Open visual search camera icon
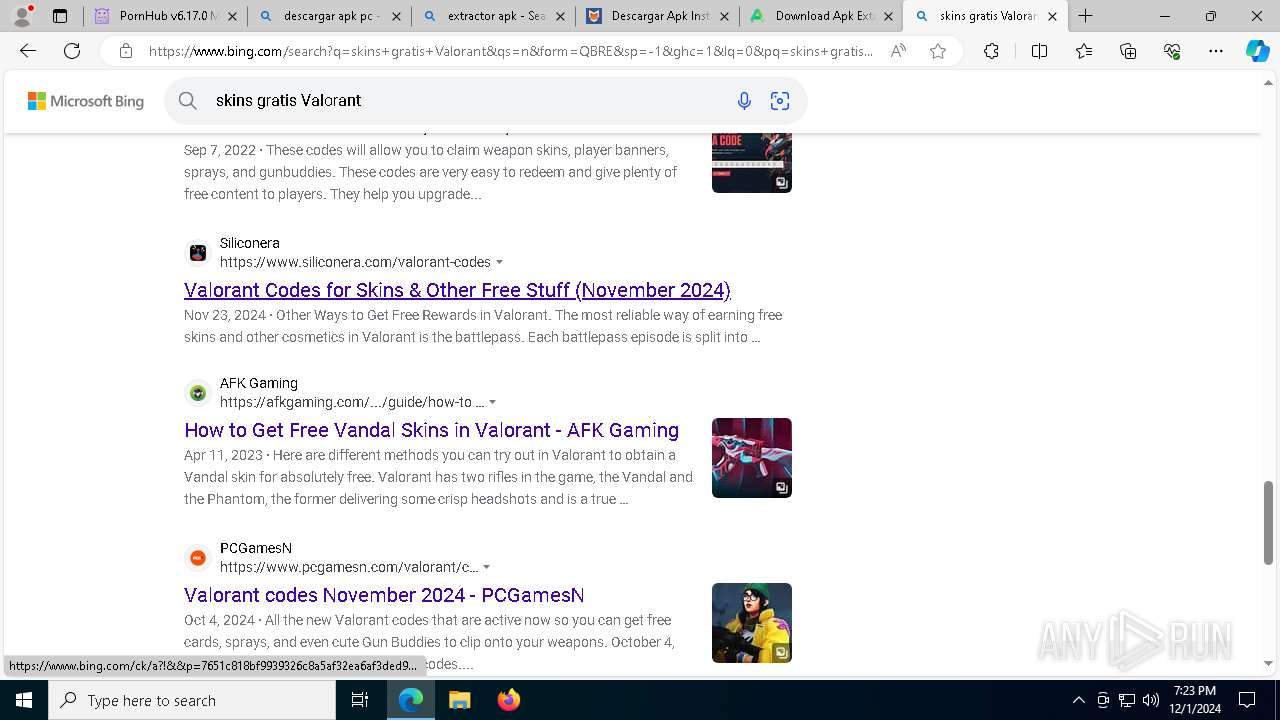Image resolution: width=1280 pixels, height=720 pixels. coord(780,100)
